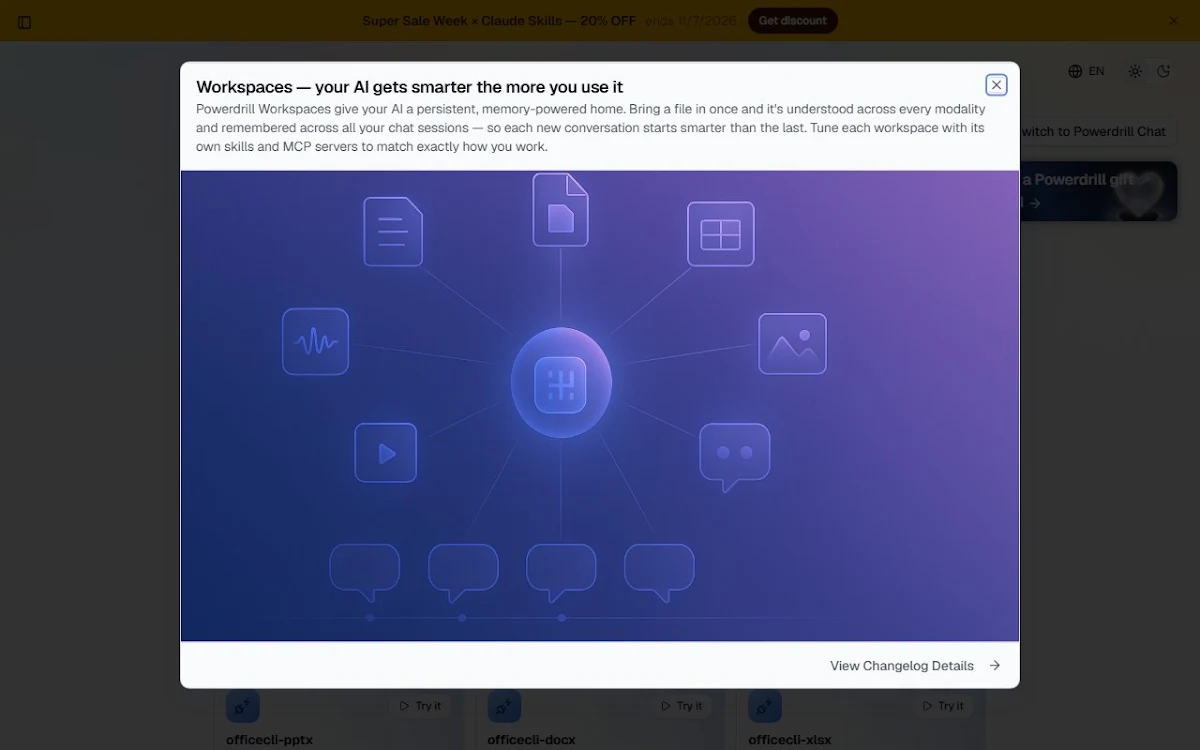Click the officecli-docx skill icon
Image resolution: width=1200 pixels, height=750 pixels.
505,706
